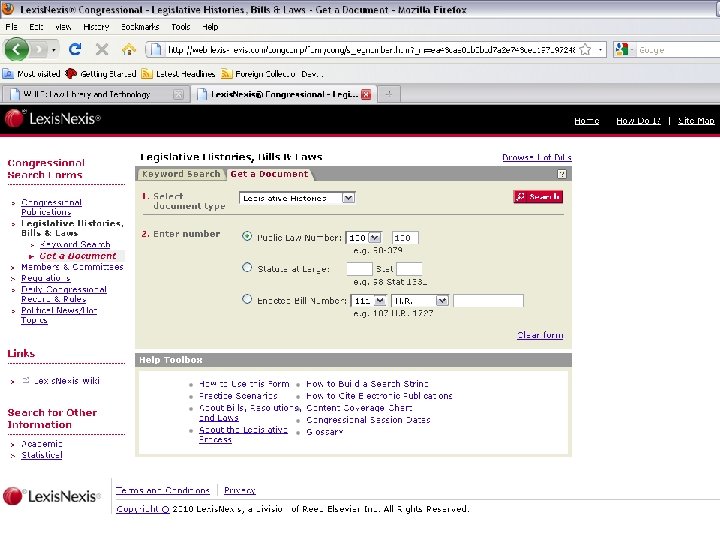Screen dimensions: 720x540
Task: Click the How Do I? link
Action: point(638,121)
